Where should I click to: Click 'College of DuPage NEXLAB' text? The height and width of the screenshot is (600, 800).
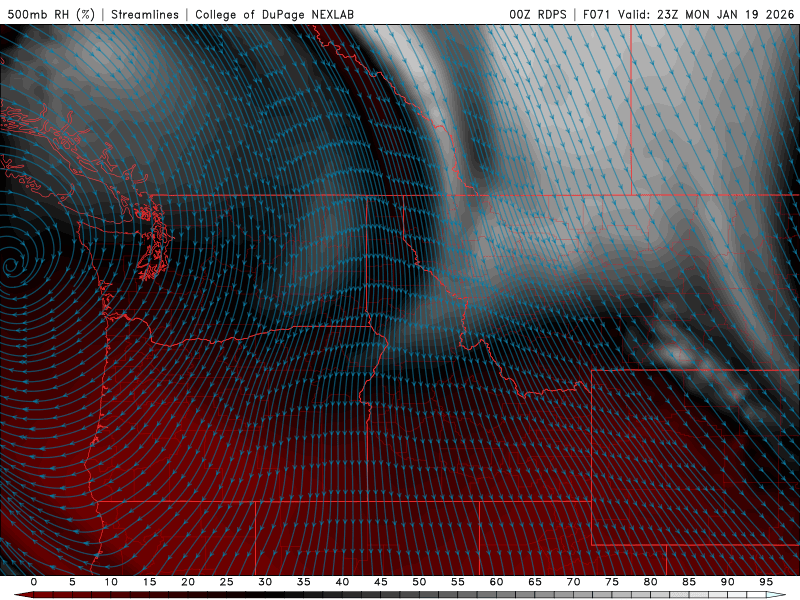point(274,14)
